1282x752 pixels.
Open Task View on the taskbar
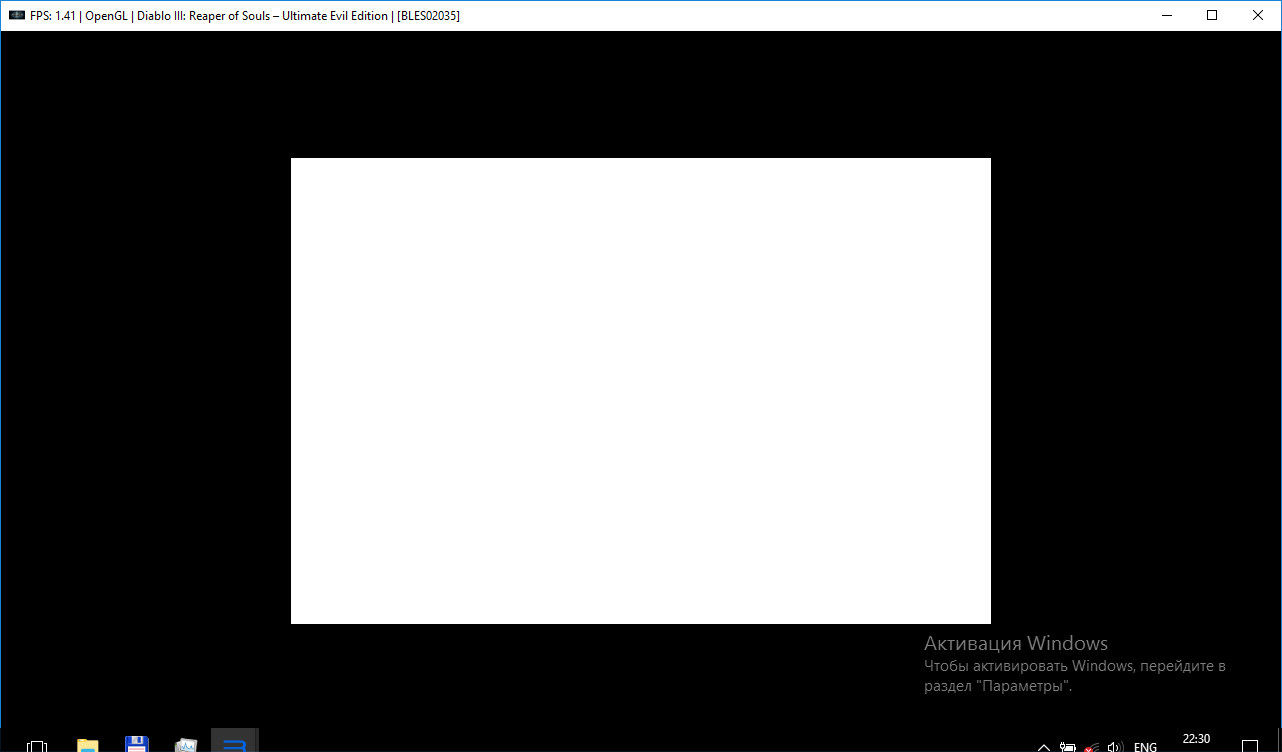pos(37,745)
